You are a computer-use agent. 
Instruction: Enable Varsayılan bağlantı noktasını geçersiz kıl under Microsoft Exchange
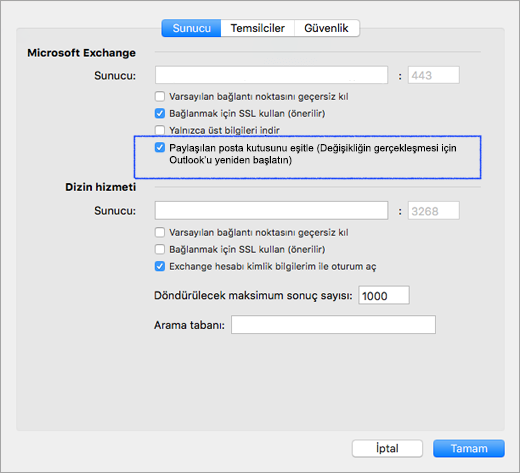[160, 97]
